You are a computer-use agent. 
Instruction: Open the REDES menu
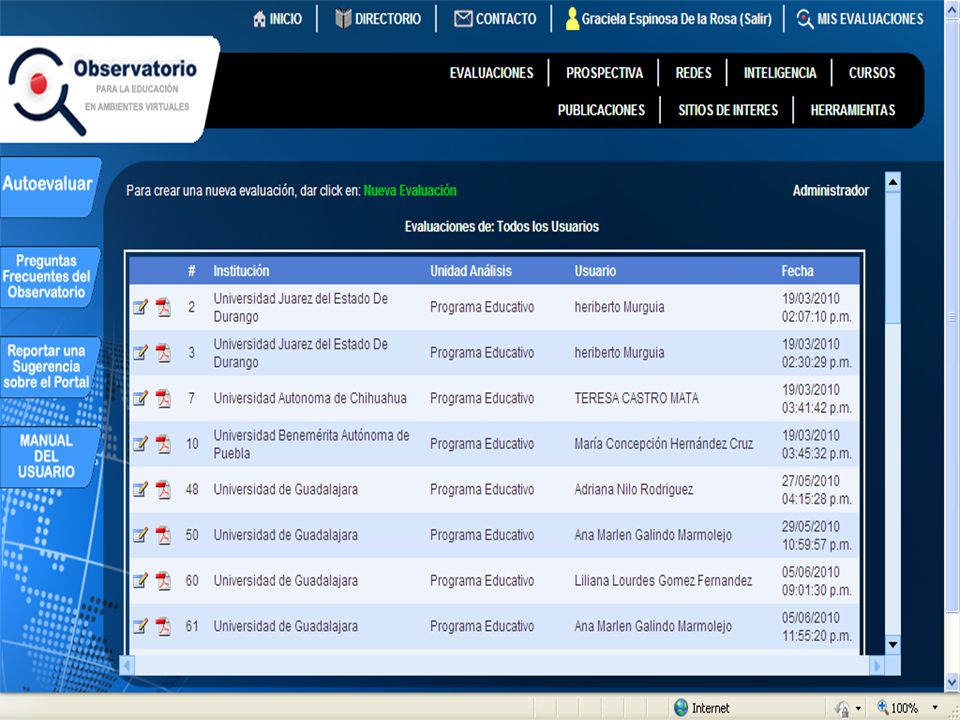tap(693, 73)
